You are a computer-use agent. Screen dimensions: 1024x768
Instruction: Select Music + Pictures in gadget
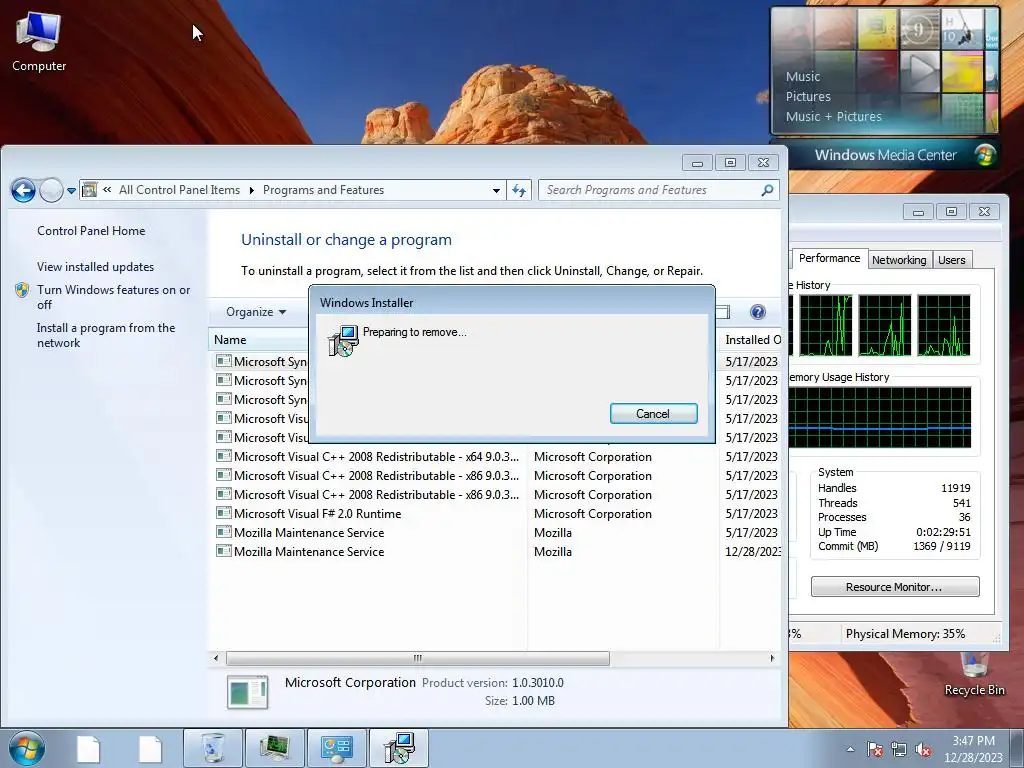pos(833,117)
